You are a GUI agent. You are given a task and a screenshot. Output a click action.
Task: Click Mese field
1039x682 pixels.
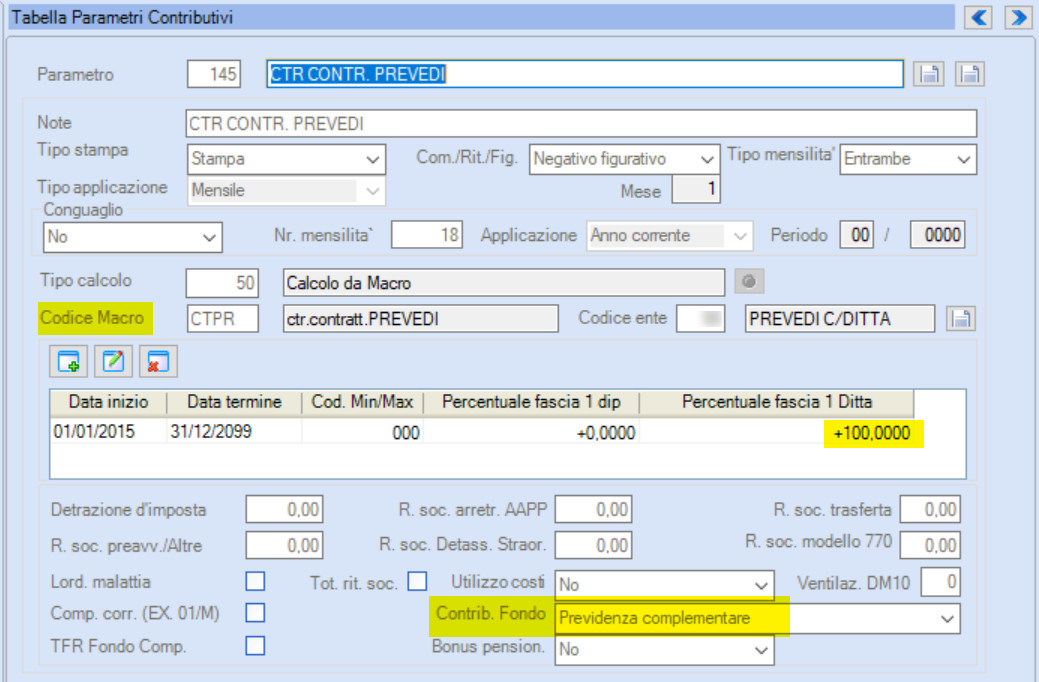(x=696, y=190)
